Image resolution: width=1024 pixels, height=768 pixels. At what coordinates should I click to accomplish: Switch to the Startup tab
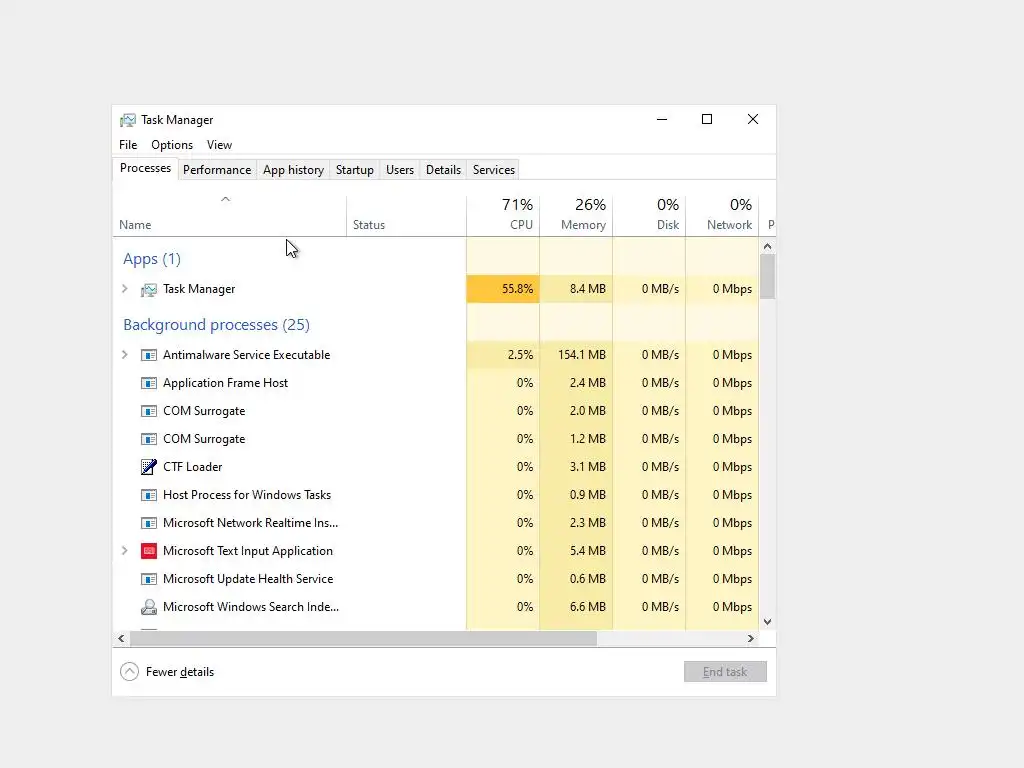point(355,170)
